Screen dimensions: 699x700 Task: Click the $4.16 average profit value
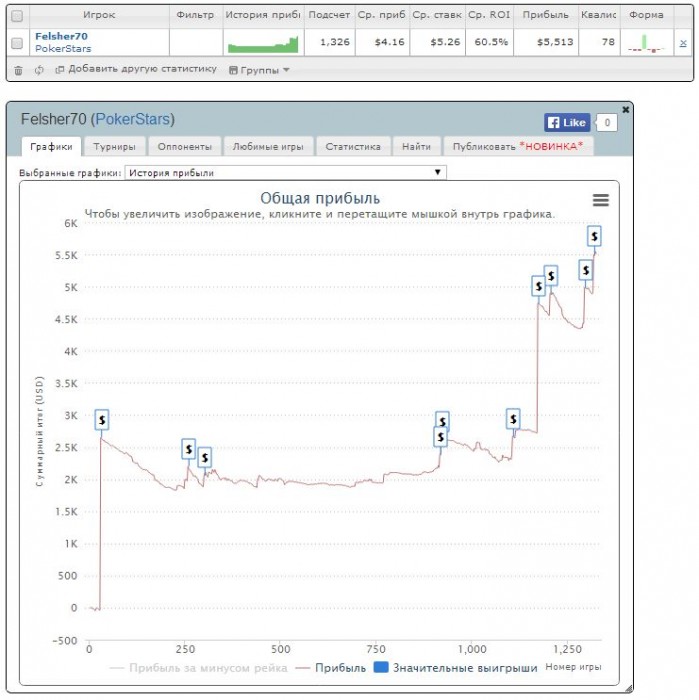pyautogui.click(x=389, y=42)
